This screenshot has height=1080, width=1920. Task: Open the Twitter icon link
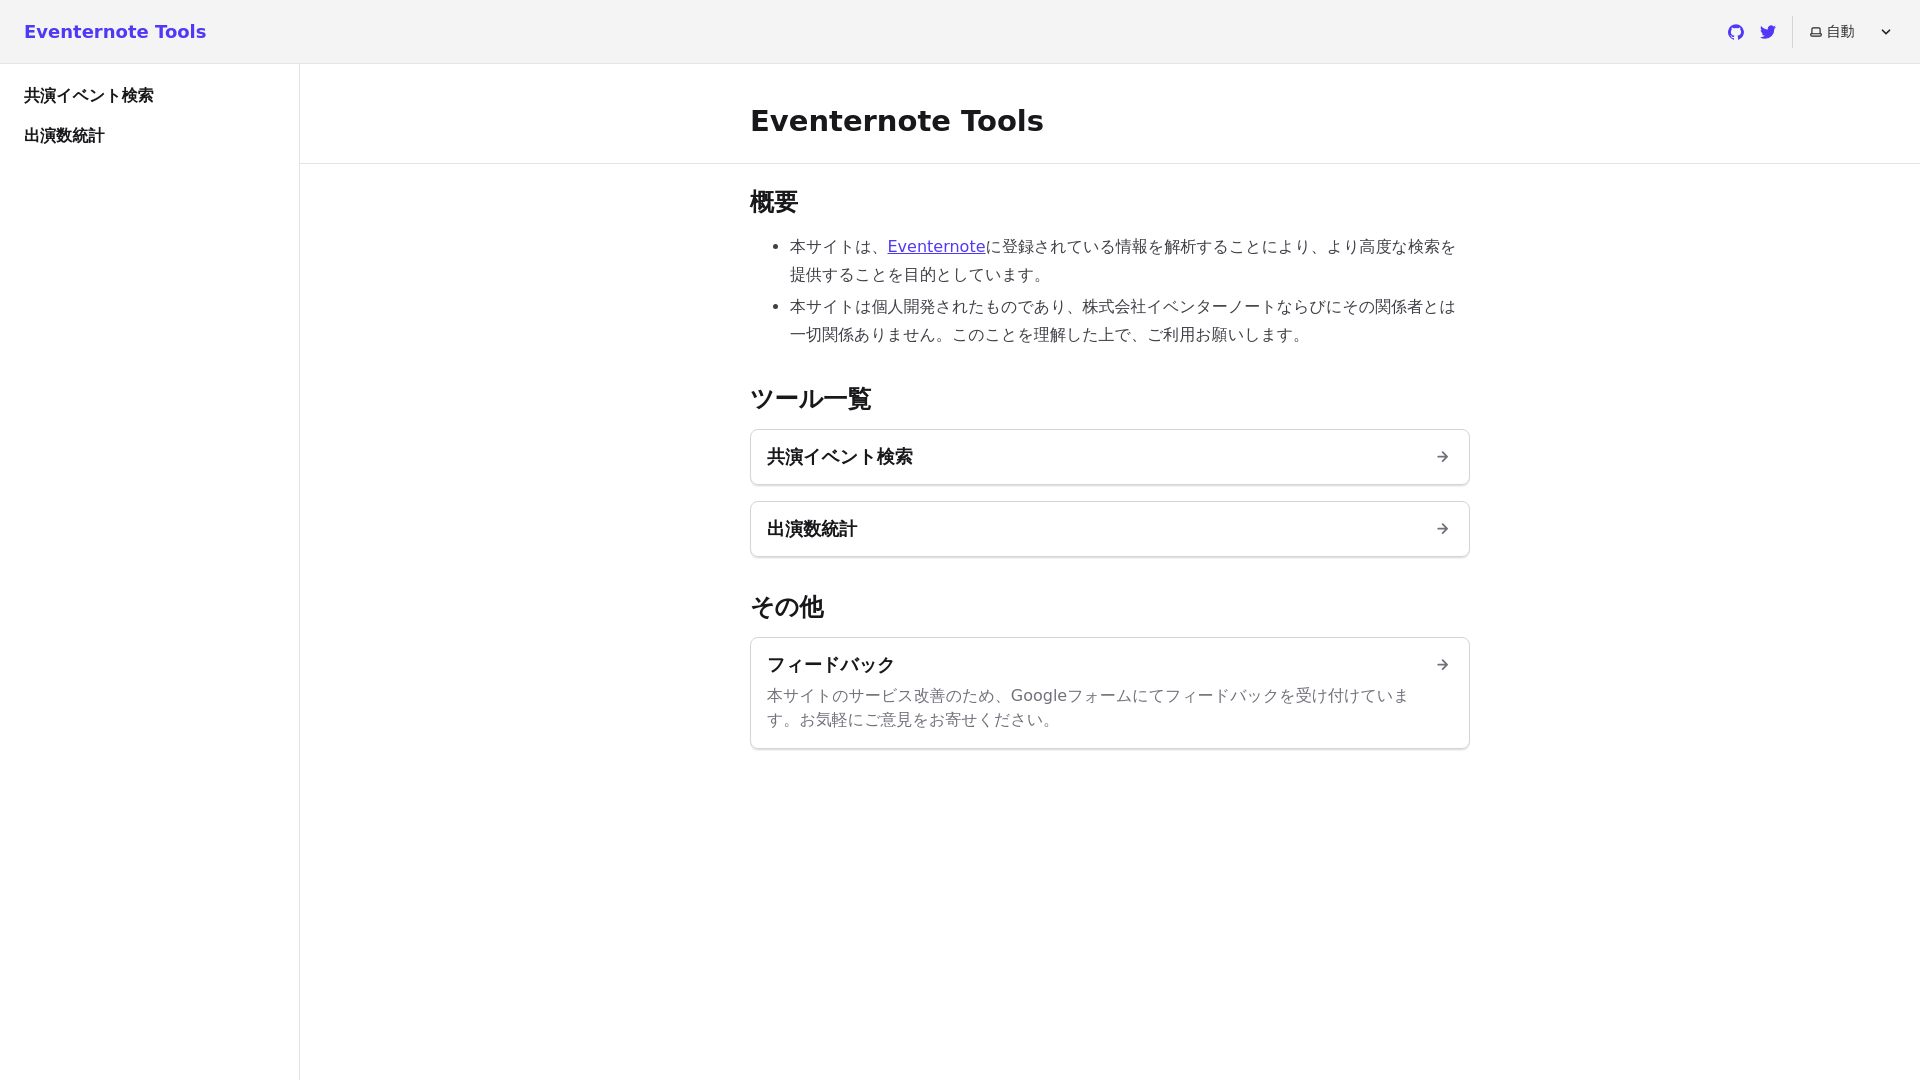1768,32
